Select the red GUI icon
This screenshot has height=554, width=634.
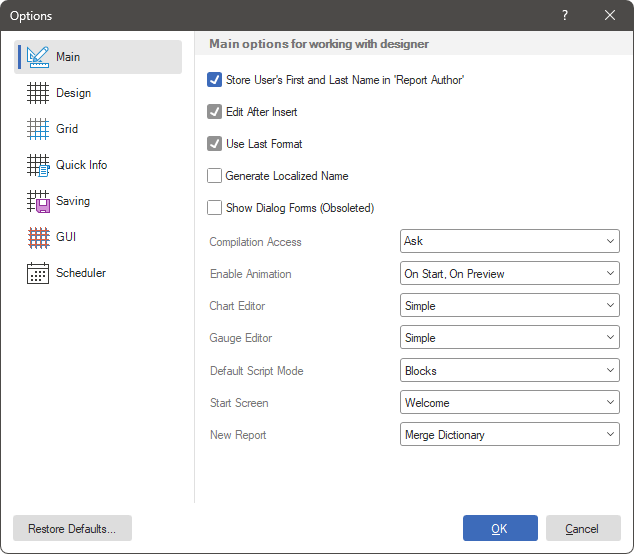click(x=38, y=237)
